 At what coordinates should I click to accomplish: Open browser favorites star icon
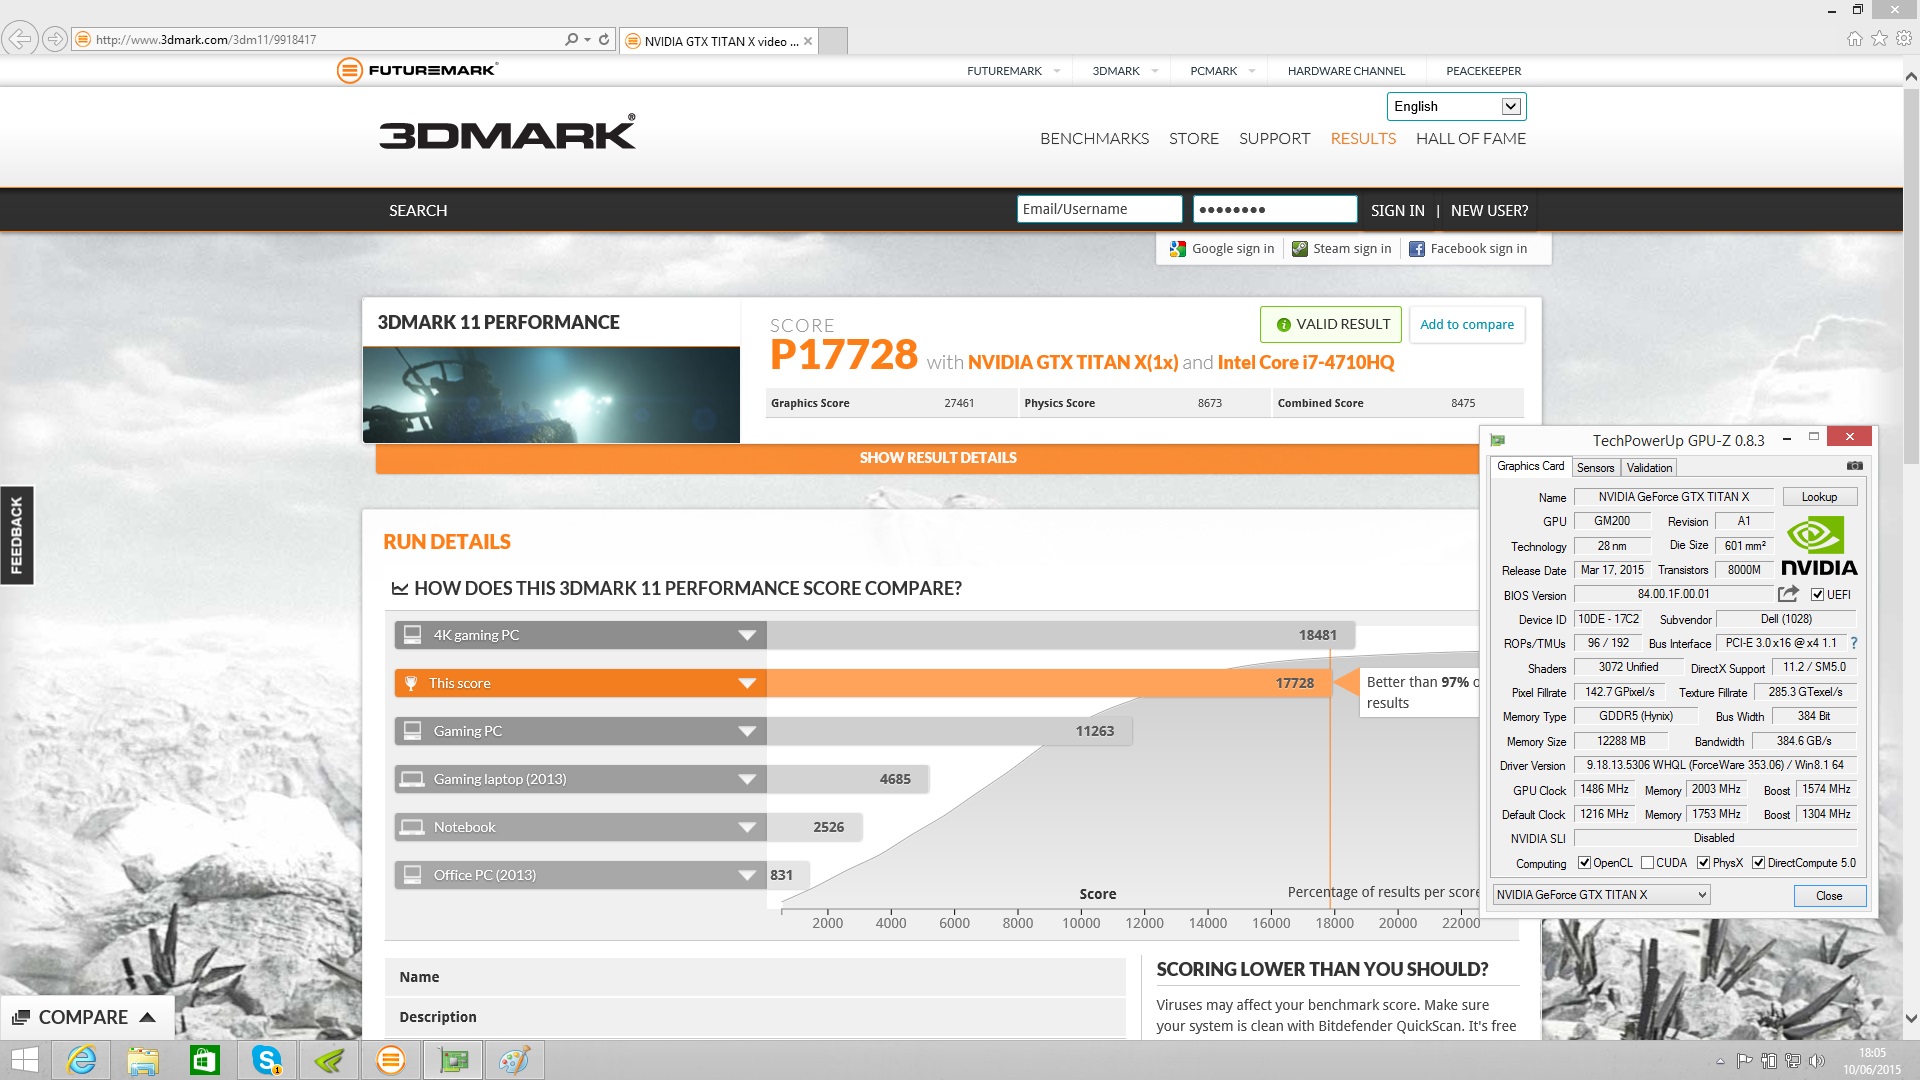tap(1879, 39)
